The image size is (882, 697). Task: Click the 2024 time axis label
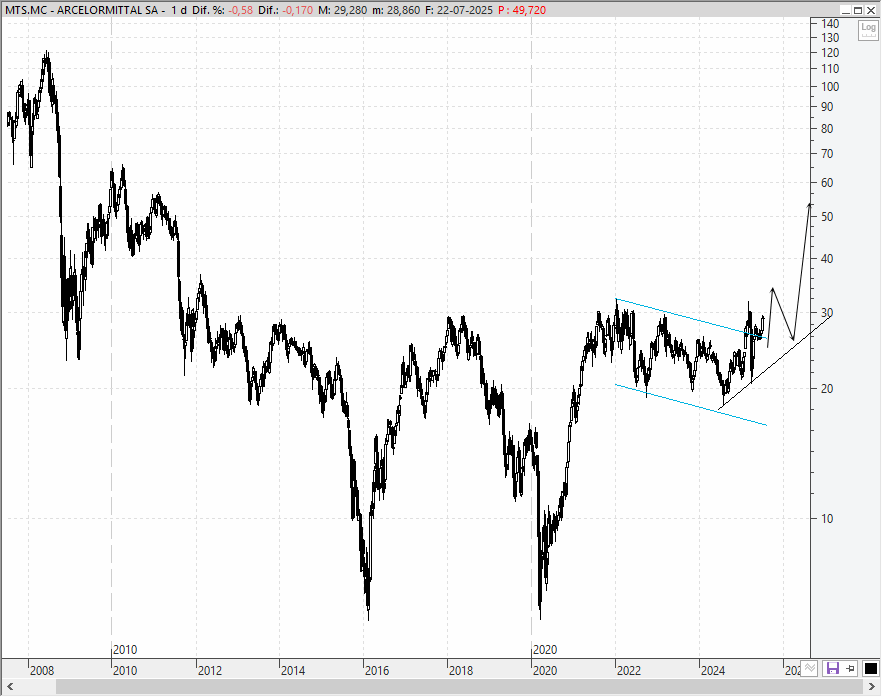point(713,671)
